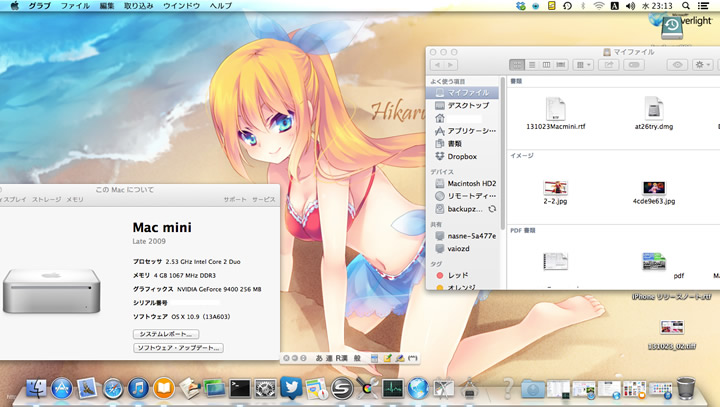Switch to the ストレージ tab

coord(46,199)
